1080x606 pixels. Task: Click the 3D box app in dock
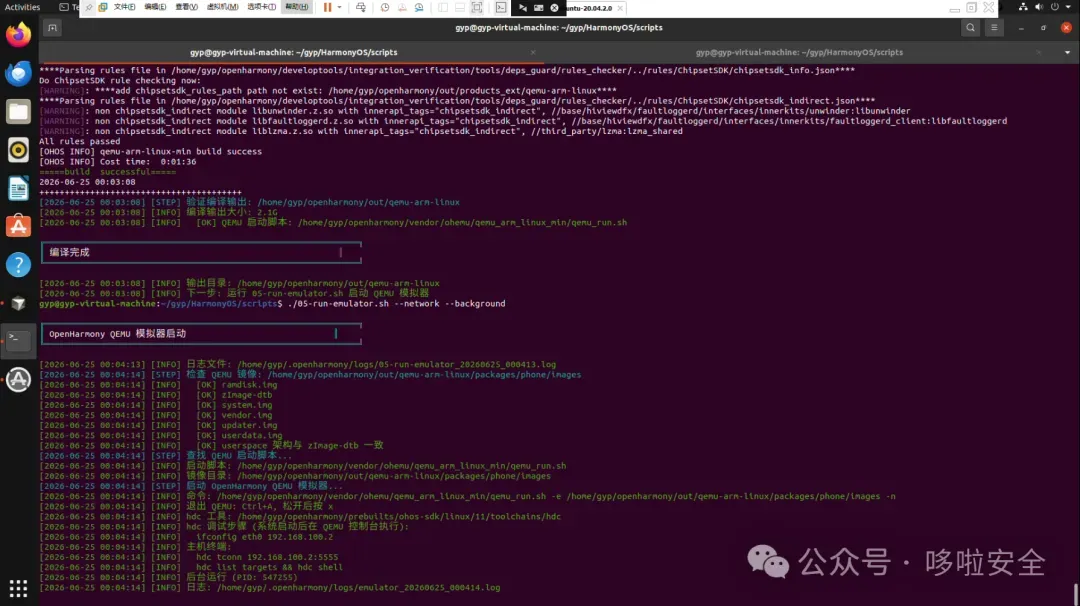click(19, 303)
